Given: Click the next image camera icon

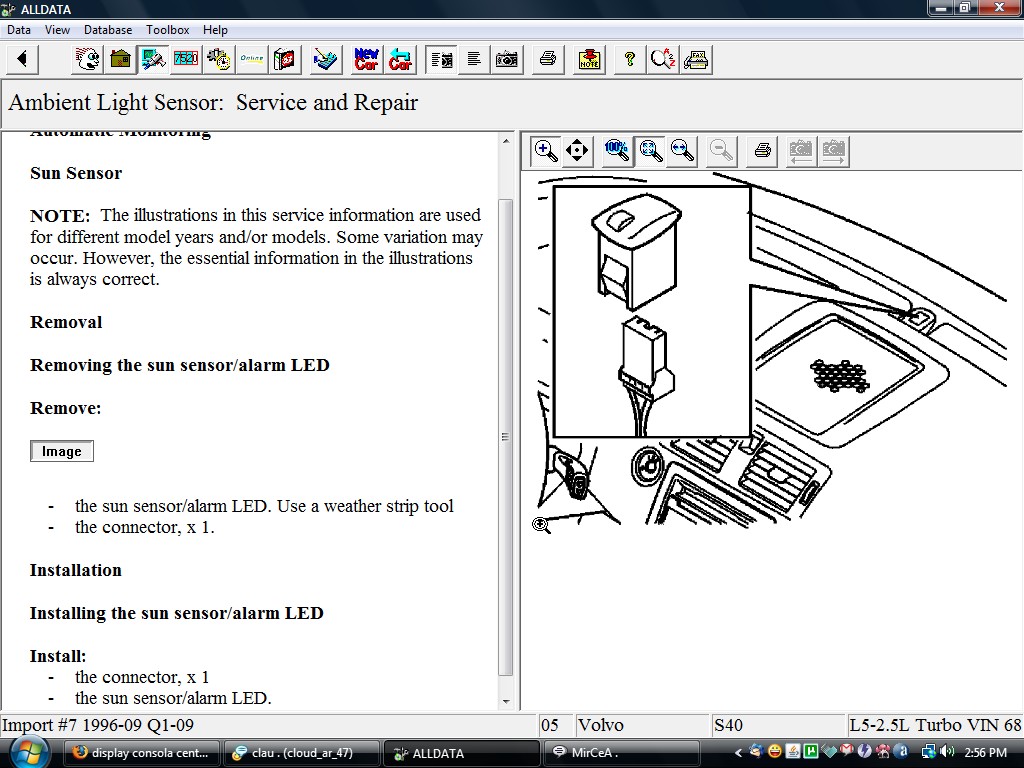Looking at the screenshot, I should 833,151.
